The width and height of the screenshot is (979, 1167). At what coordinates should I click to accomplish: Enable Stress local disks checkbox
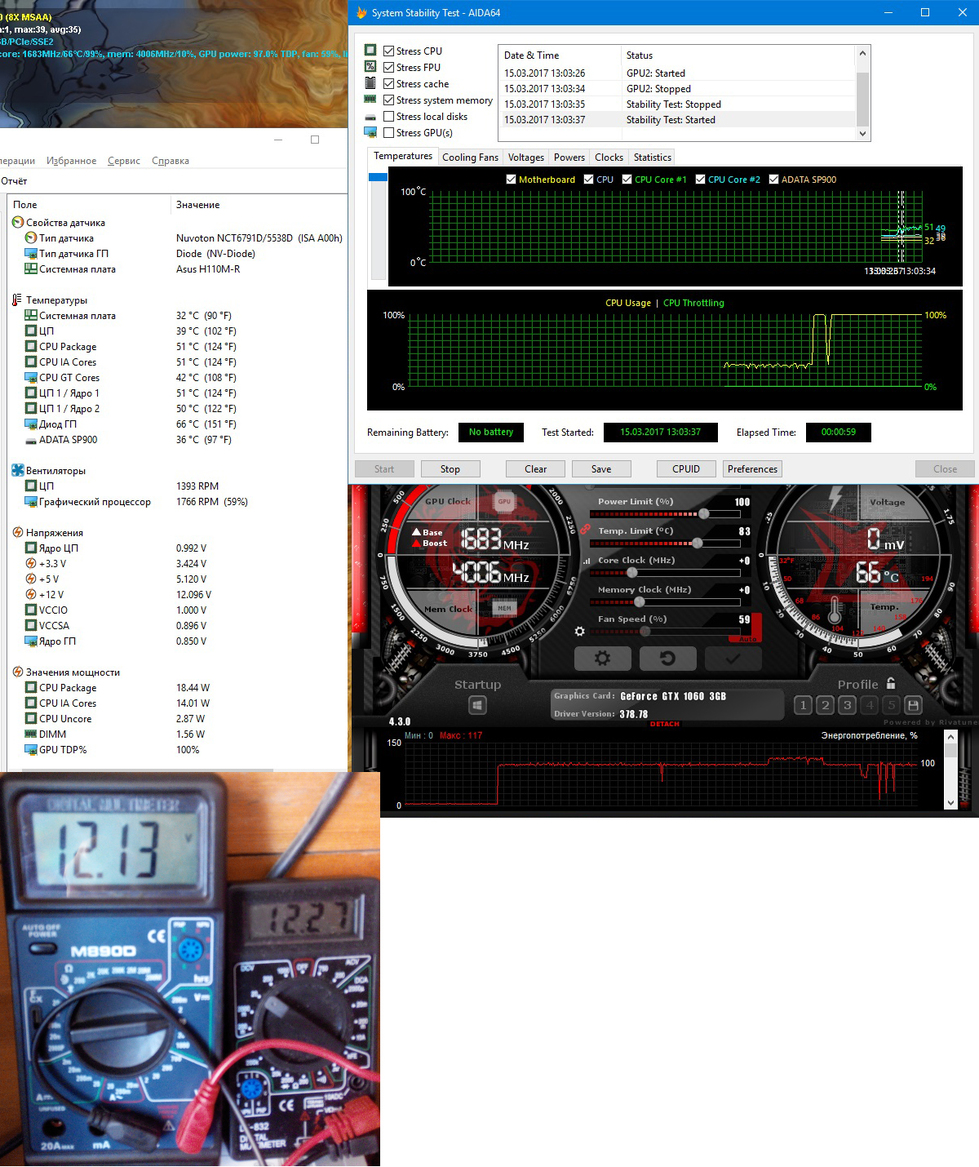tap(389, 117)
